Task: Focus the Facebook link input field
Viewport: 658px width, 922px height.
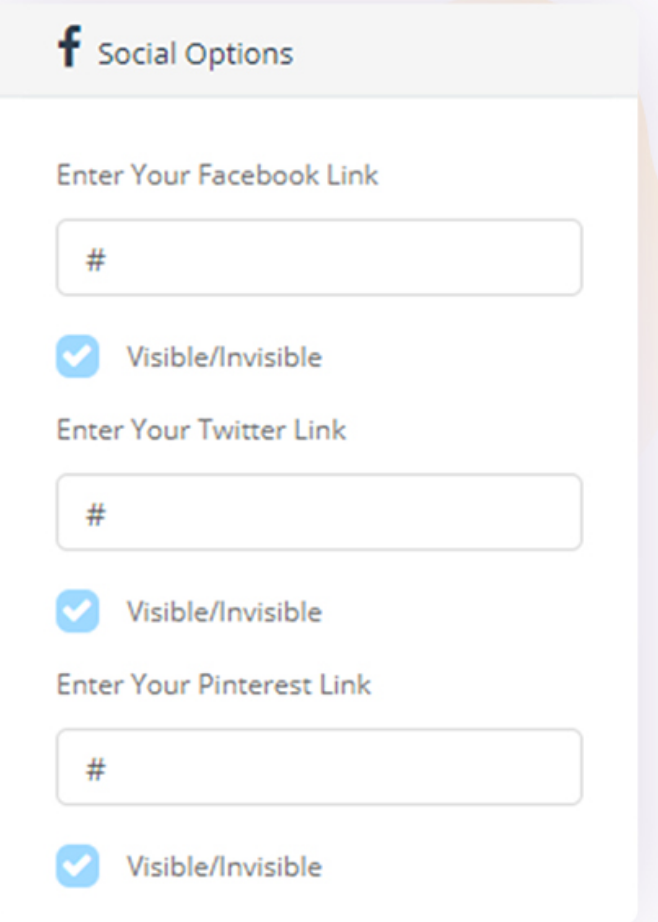Action: pos(319,258)
